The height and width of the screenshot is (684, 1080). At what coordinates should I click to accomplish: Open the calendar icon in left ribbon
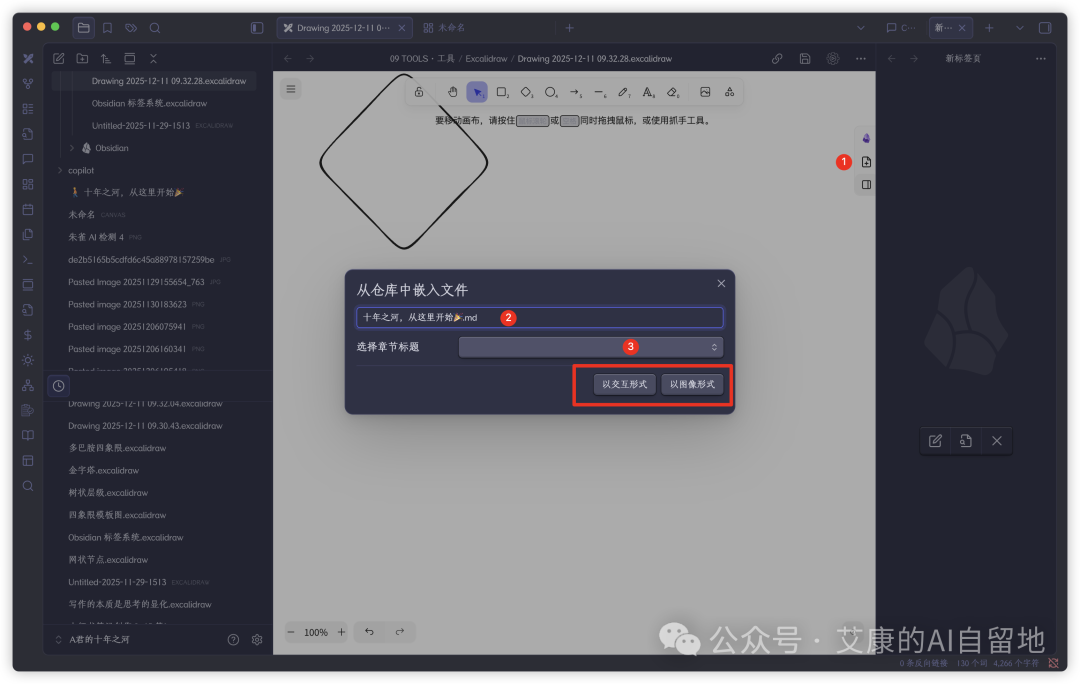pyautogui.click(x=28, y=209)
